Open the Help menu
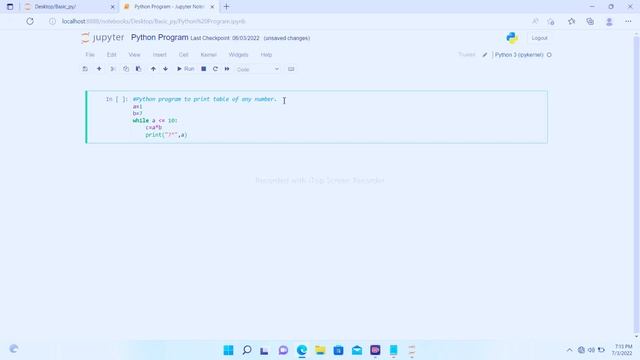This screenshot has width=640, height=360. 266,55
